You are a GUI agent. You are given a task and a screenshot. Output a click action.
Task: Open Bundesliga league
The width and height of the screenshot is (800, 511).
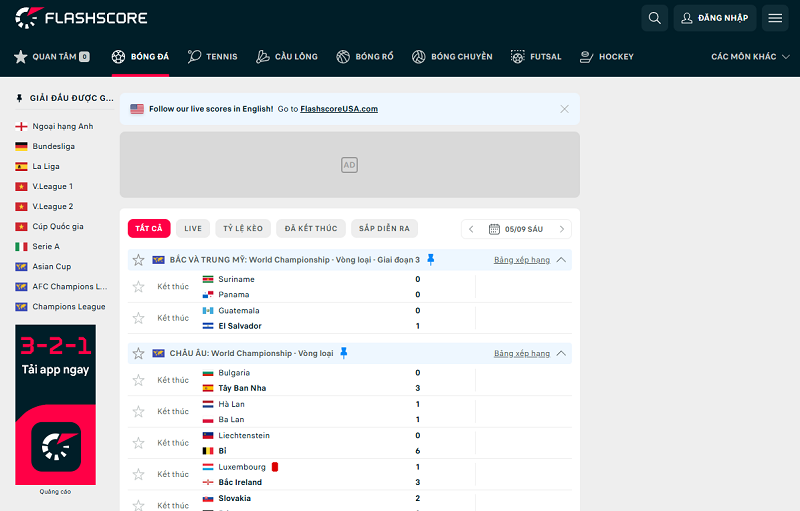[x=45, y=146]
